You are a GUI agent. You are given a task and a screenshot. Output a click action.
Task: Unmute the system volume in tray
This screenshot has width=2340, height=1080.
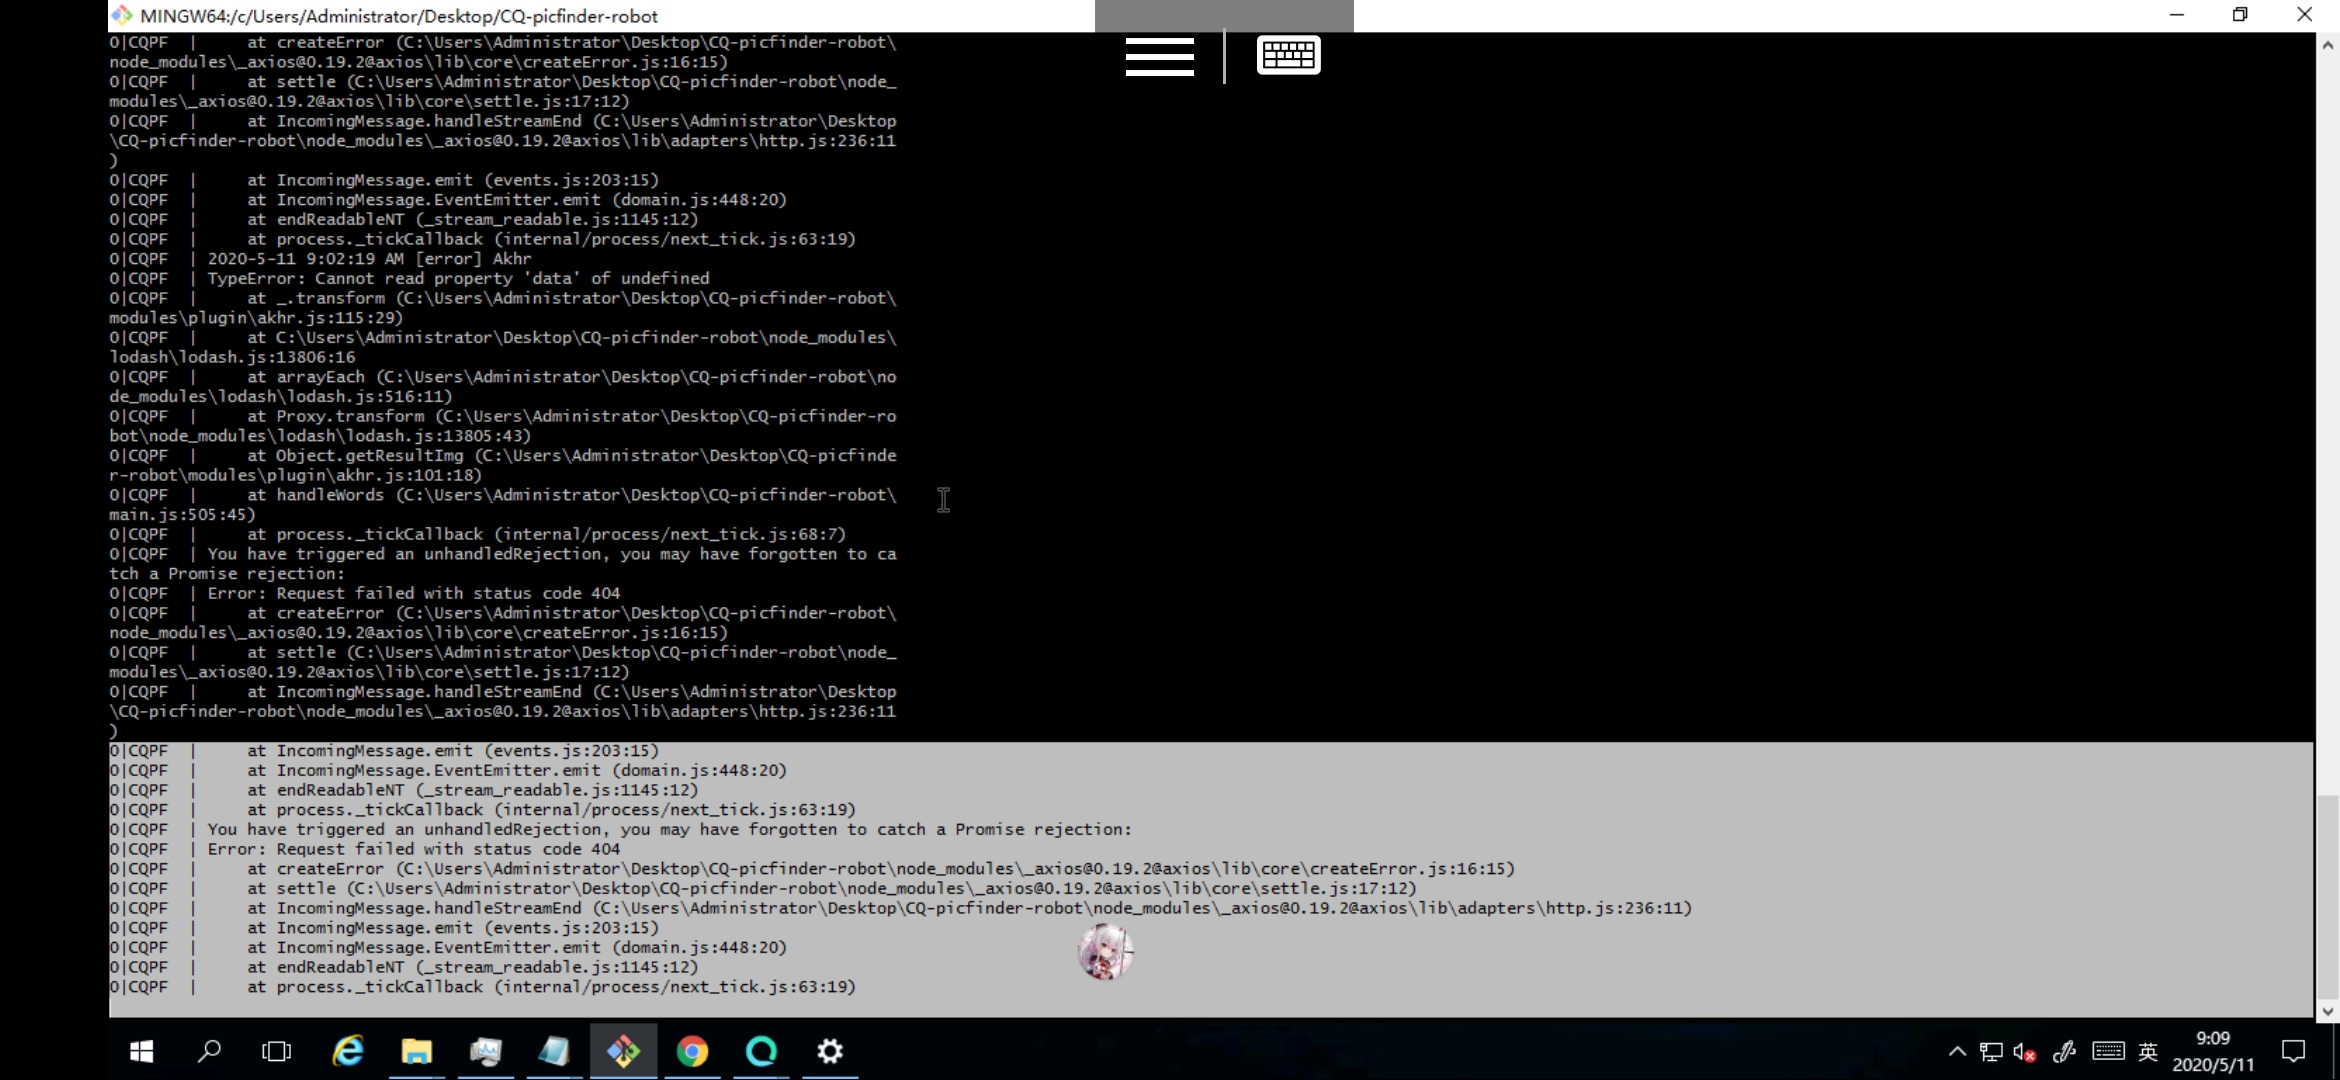[x=2024, y=1051]
